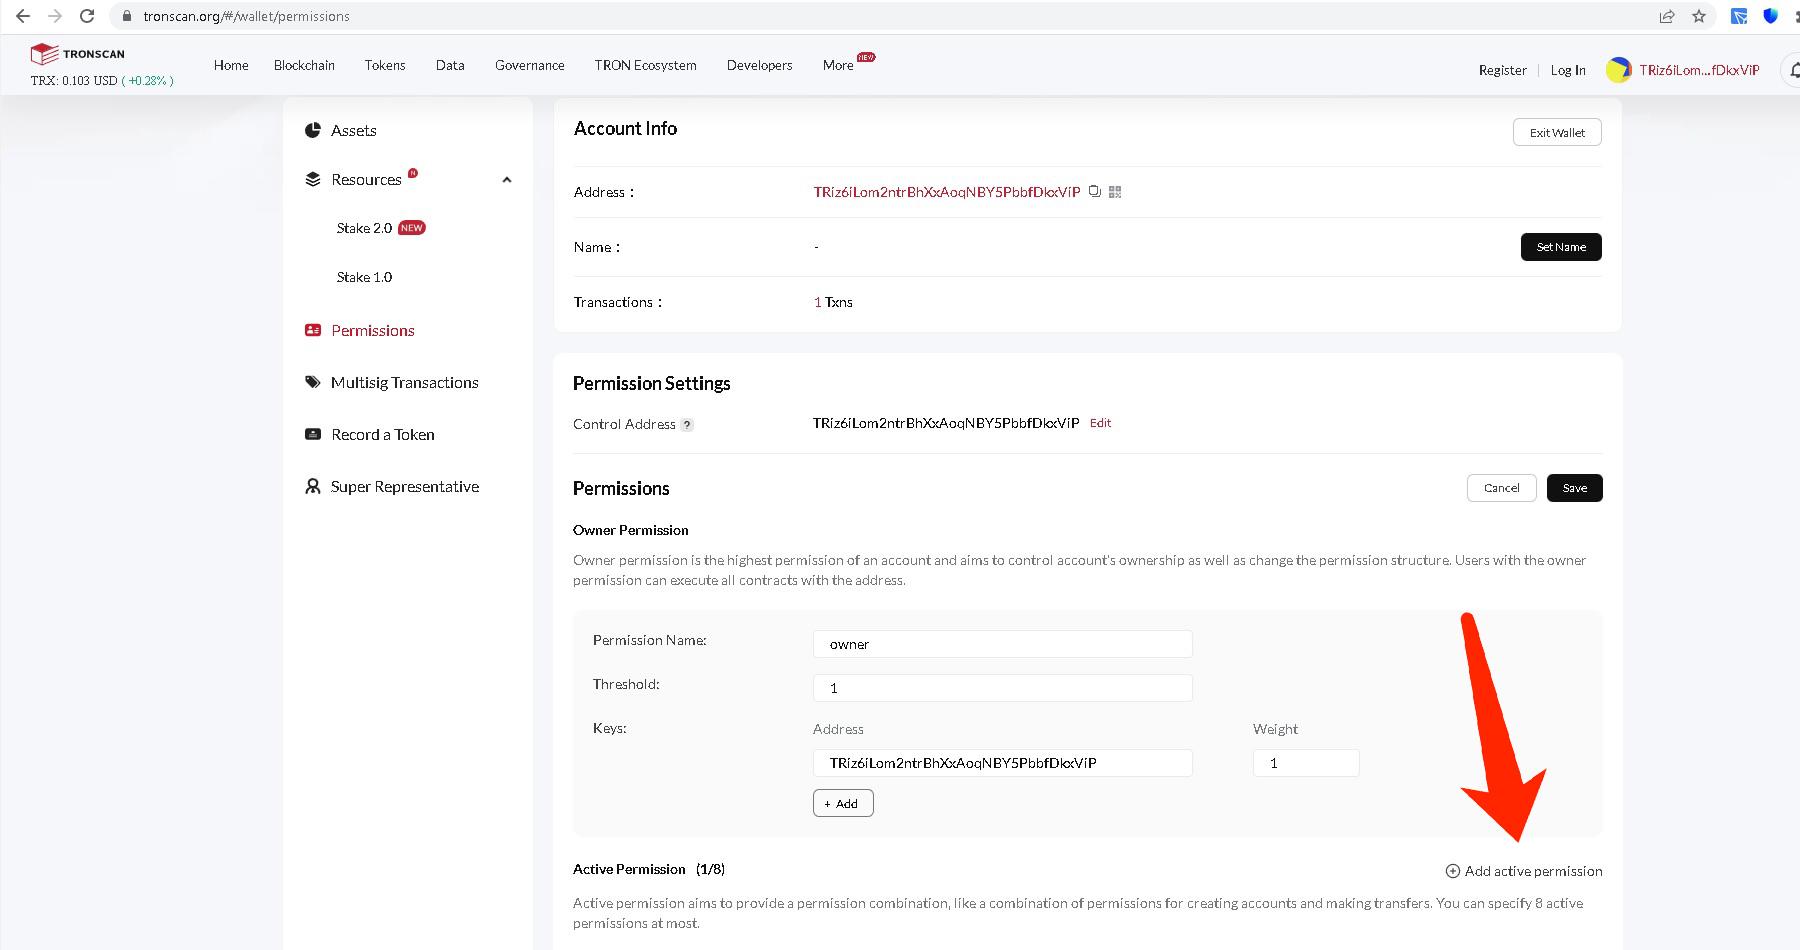Image resolution: width=1800 pixels, height=950 pixels.
Task: Click the Super Representative person icon
Action: click(313, 486)
